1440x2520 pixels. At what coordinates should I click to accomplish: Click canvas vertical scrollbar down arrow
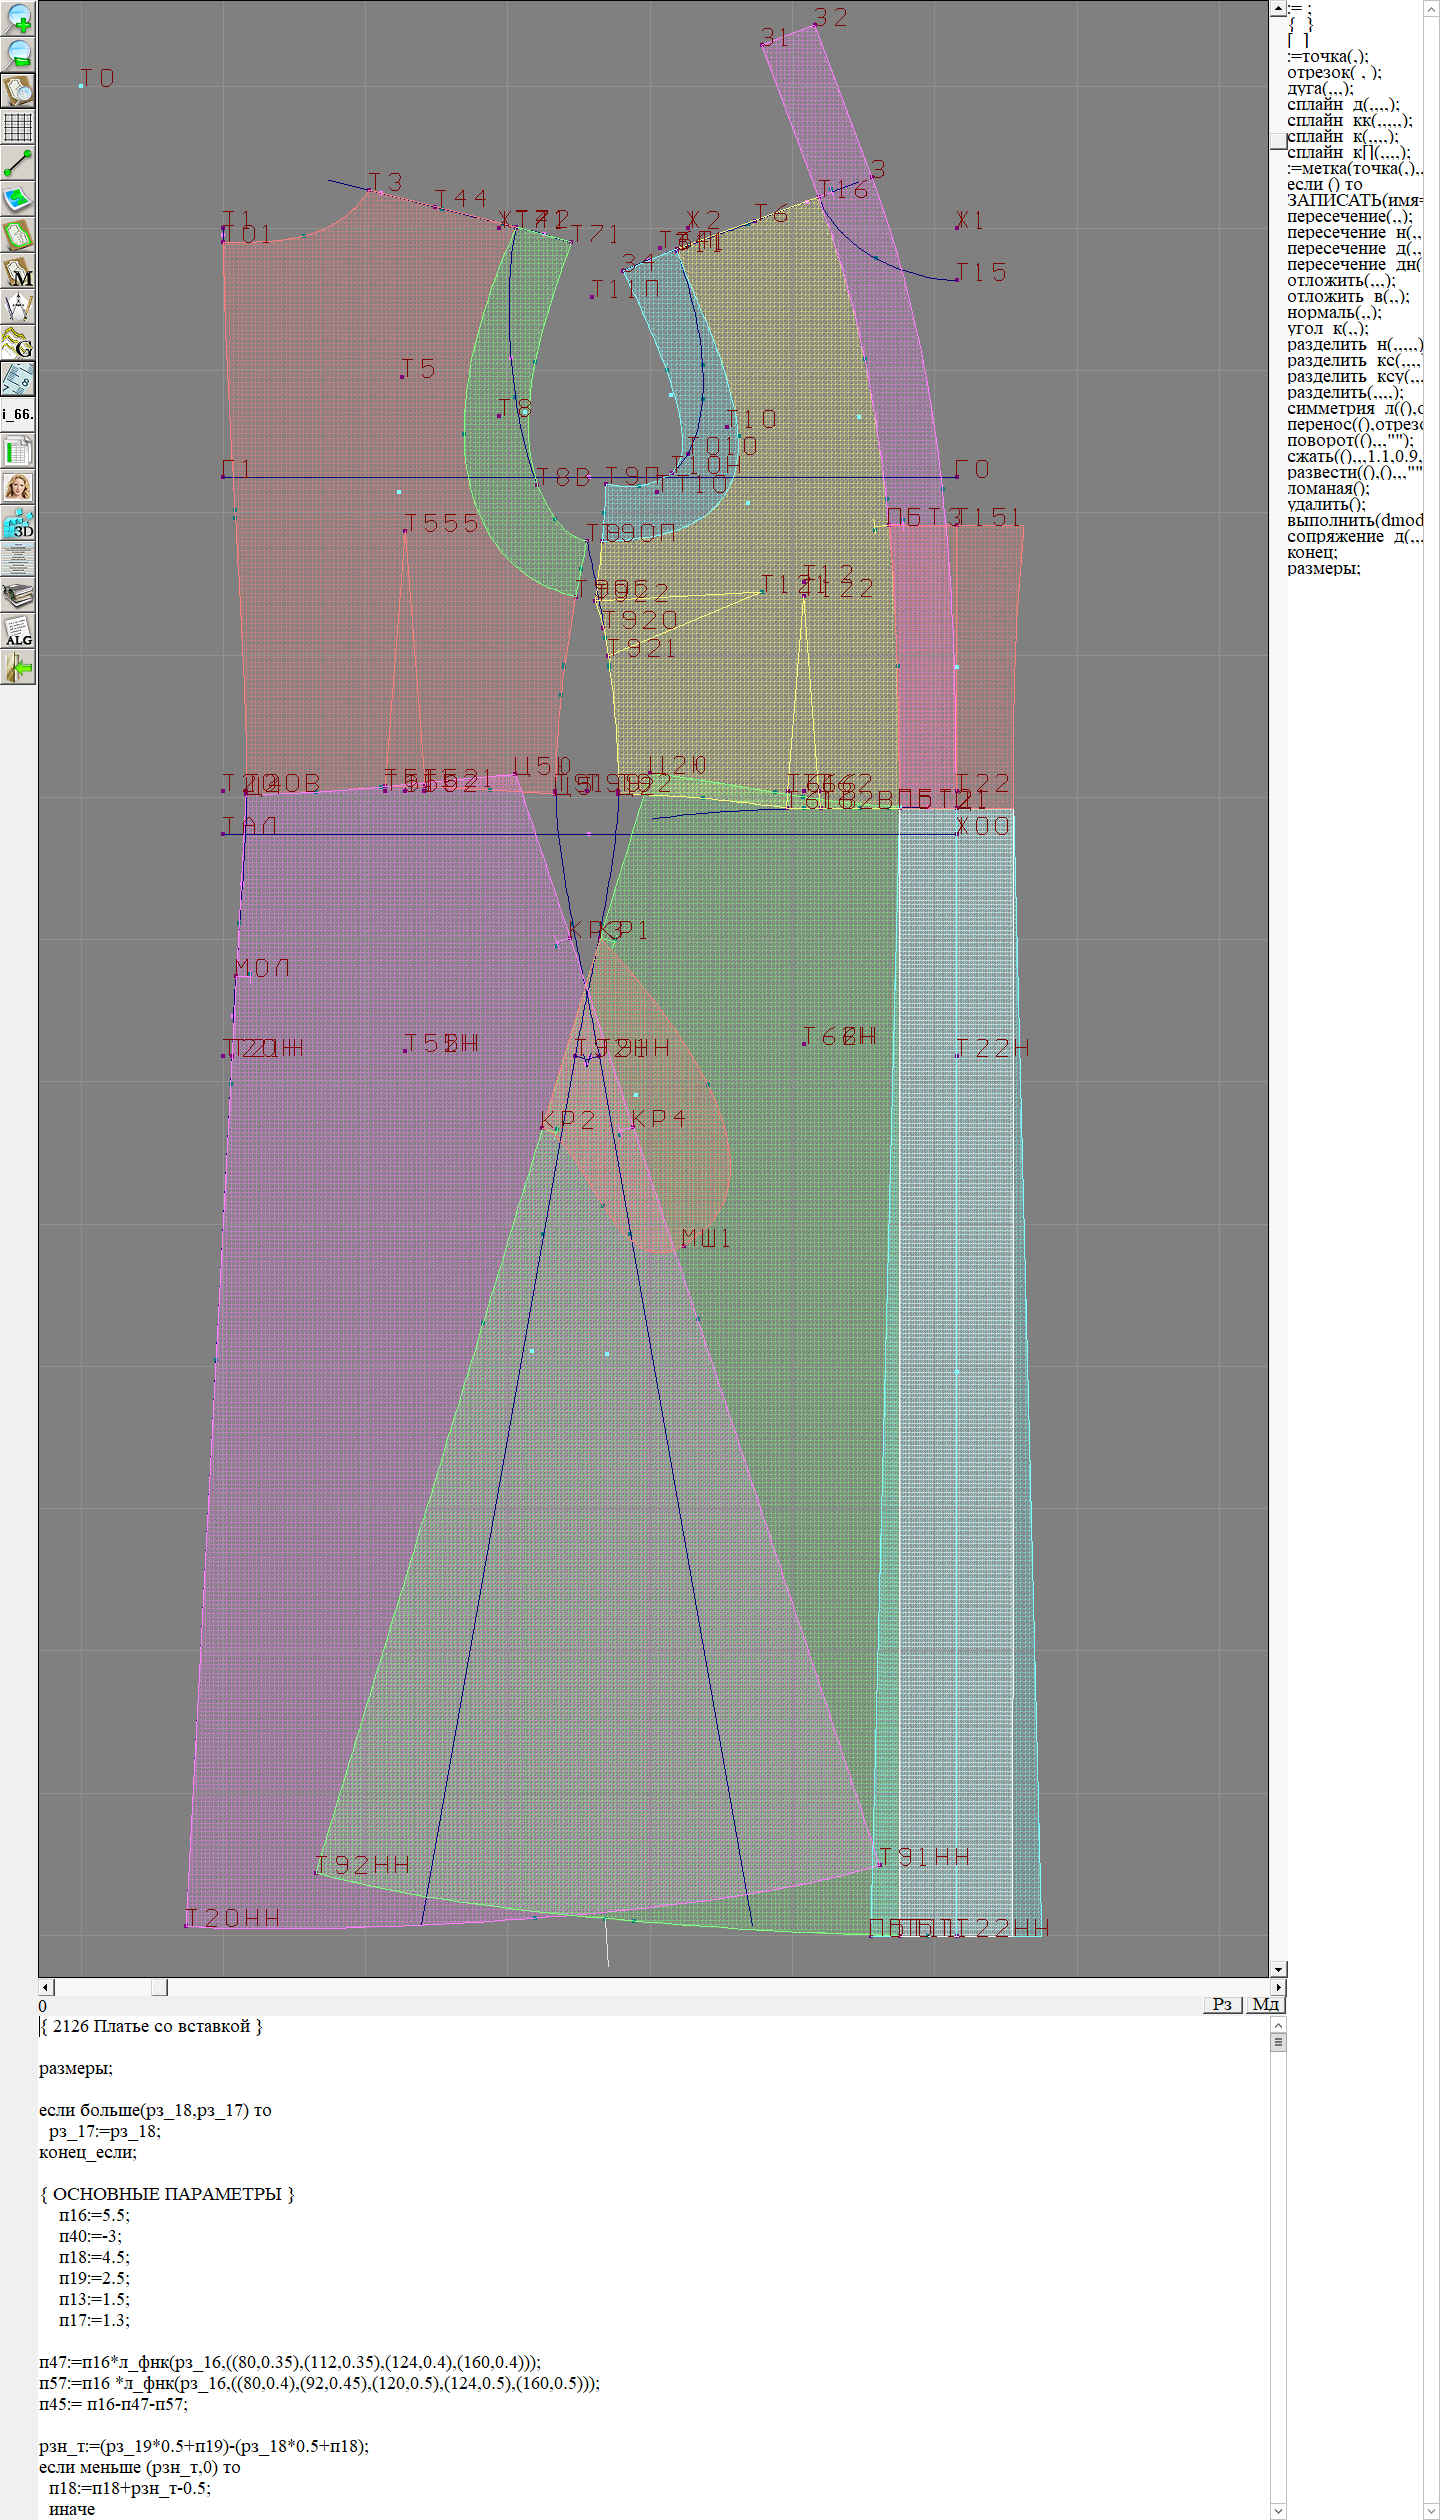(x=1278, y=1969)
